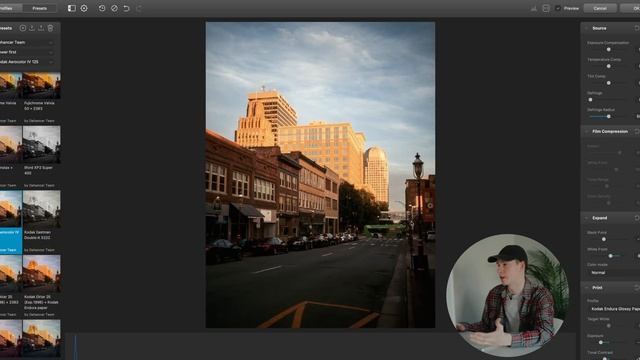
Task: Switch to the Presets tab
Action: click(x=40, y=8)
